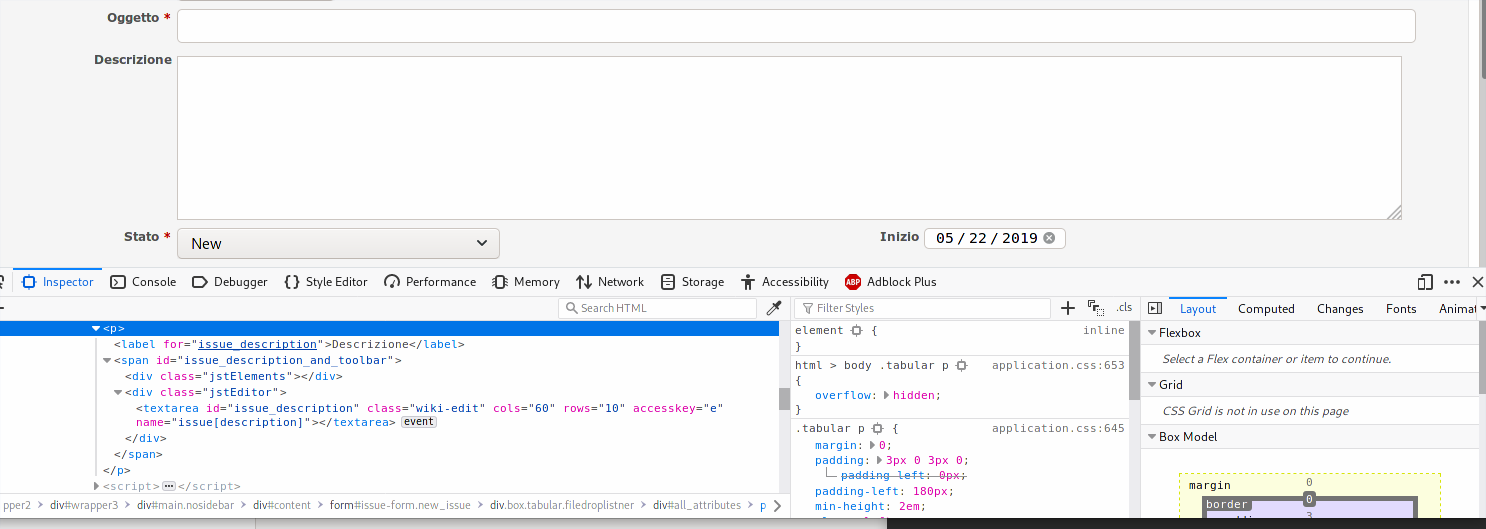Select div#wrapper3 in breadcrumbs
Viewport: 1486px width, 529px height.
[x=84, y=506]
